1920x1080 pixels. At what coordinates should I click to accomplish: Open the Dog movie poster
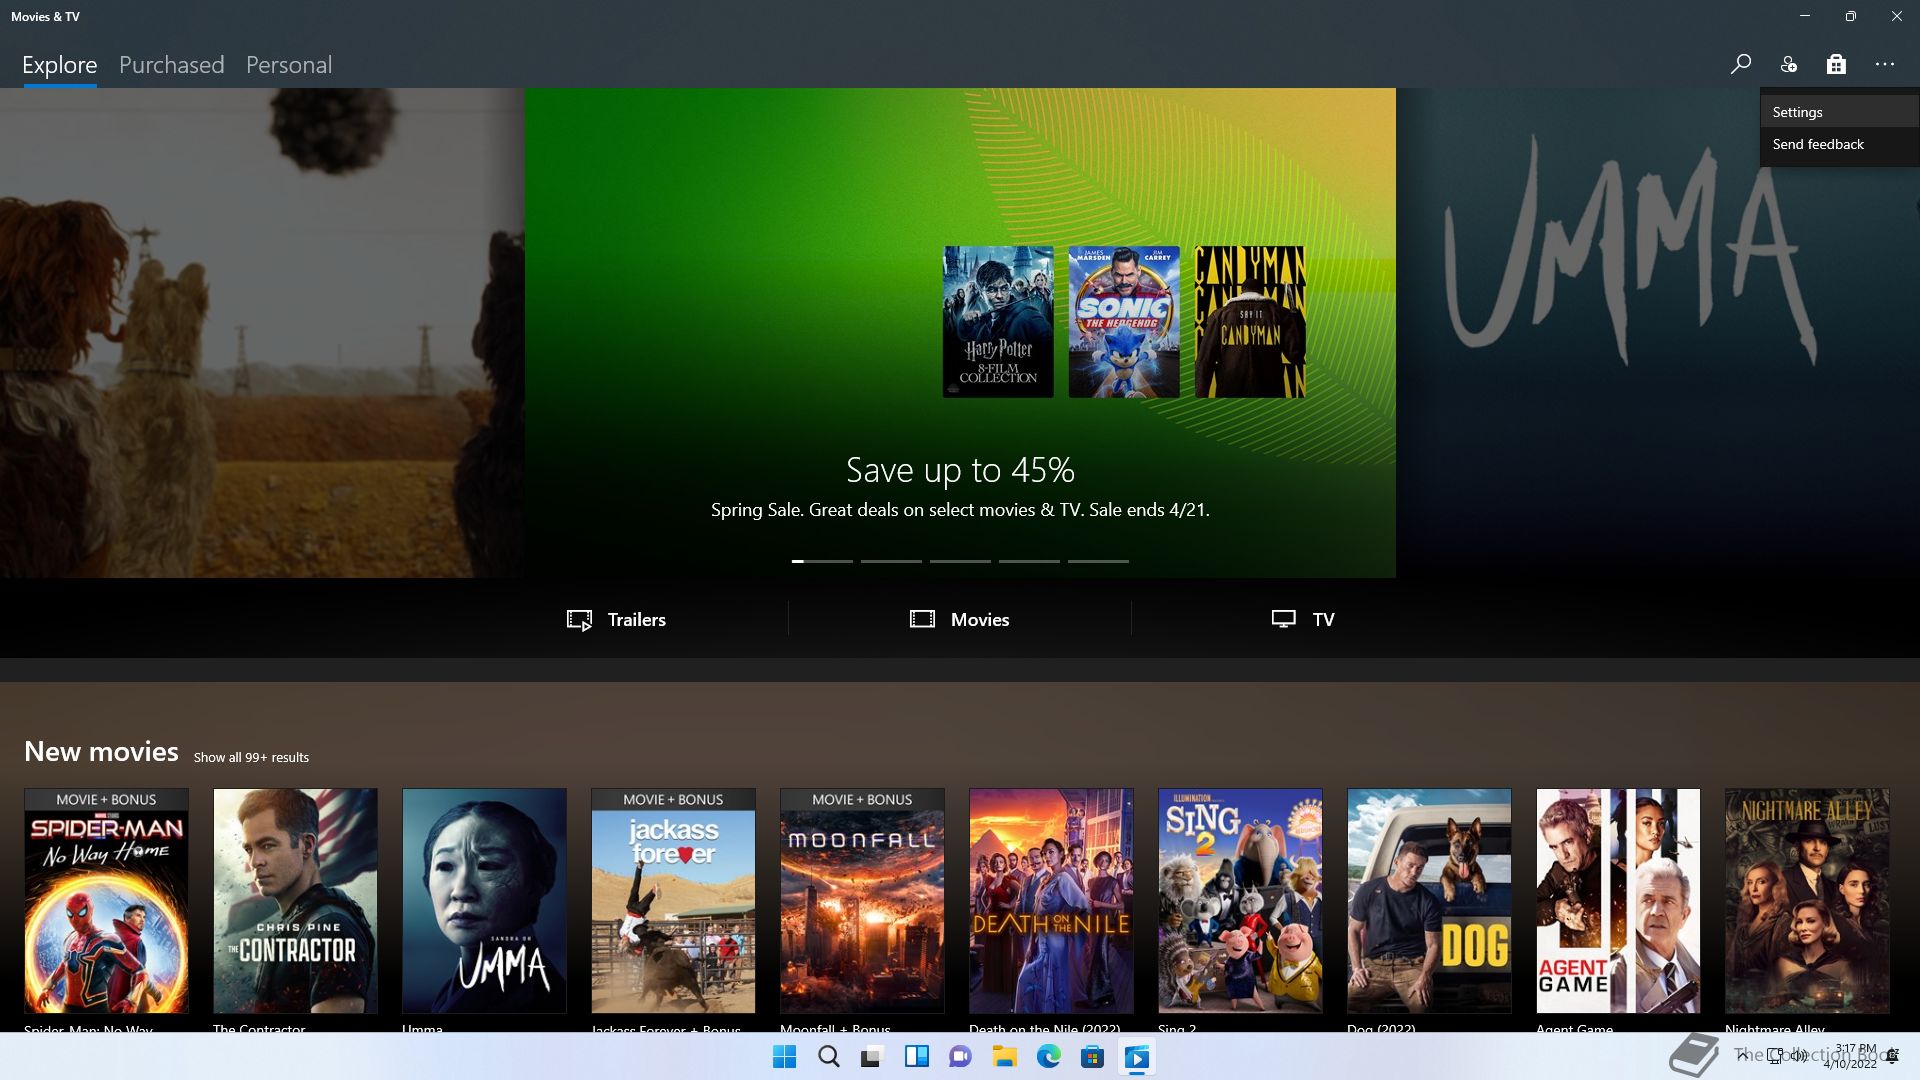click(1429, 901)
